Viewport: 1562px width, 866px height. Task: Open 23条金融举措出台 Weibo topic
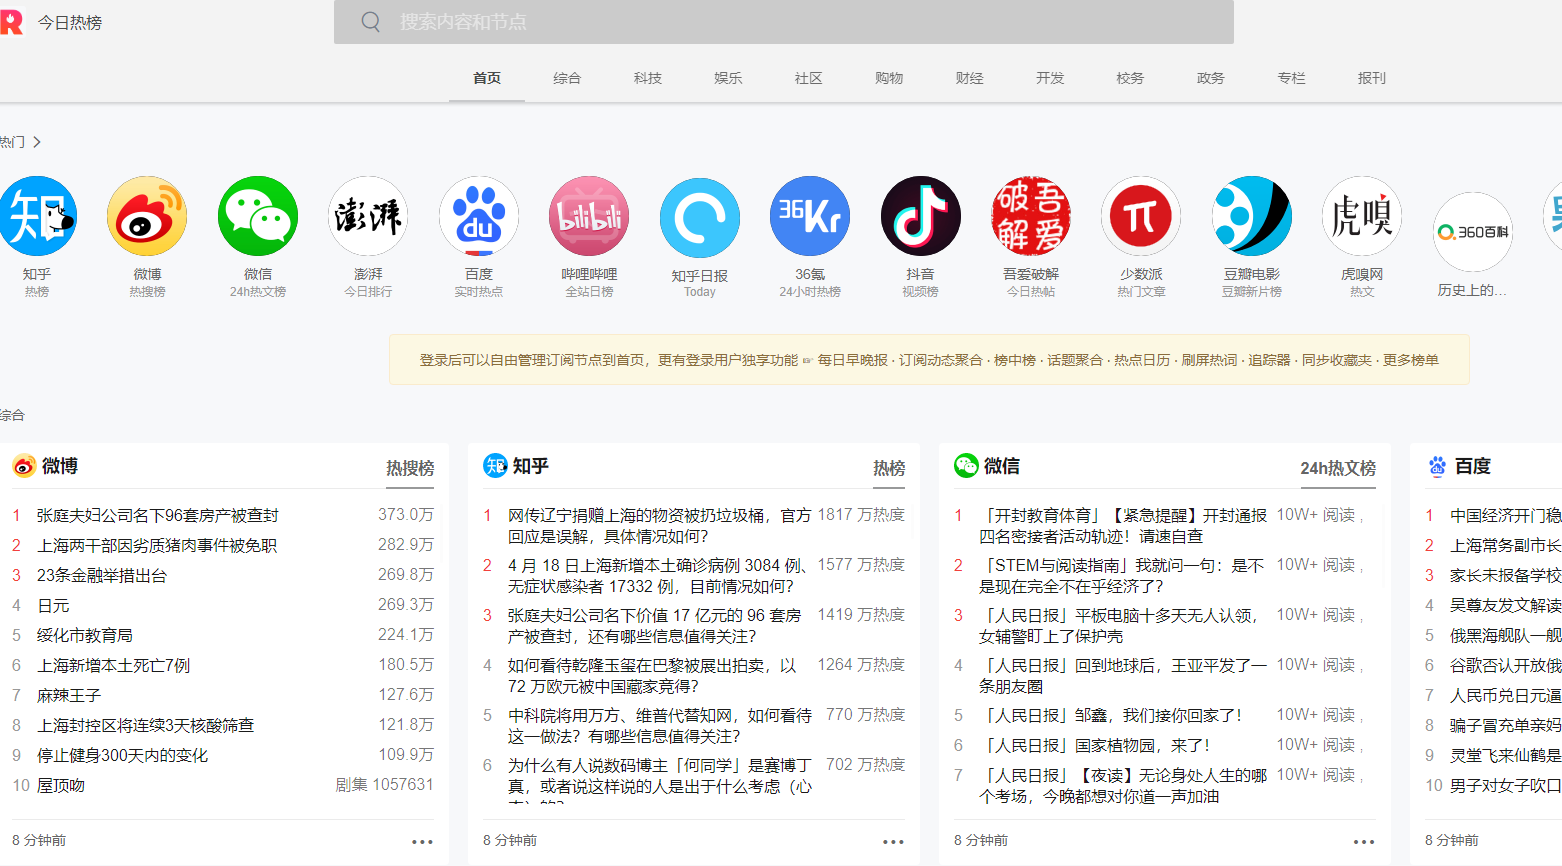click(102, 575)
